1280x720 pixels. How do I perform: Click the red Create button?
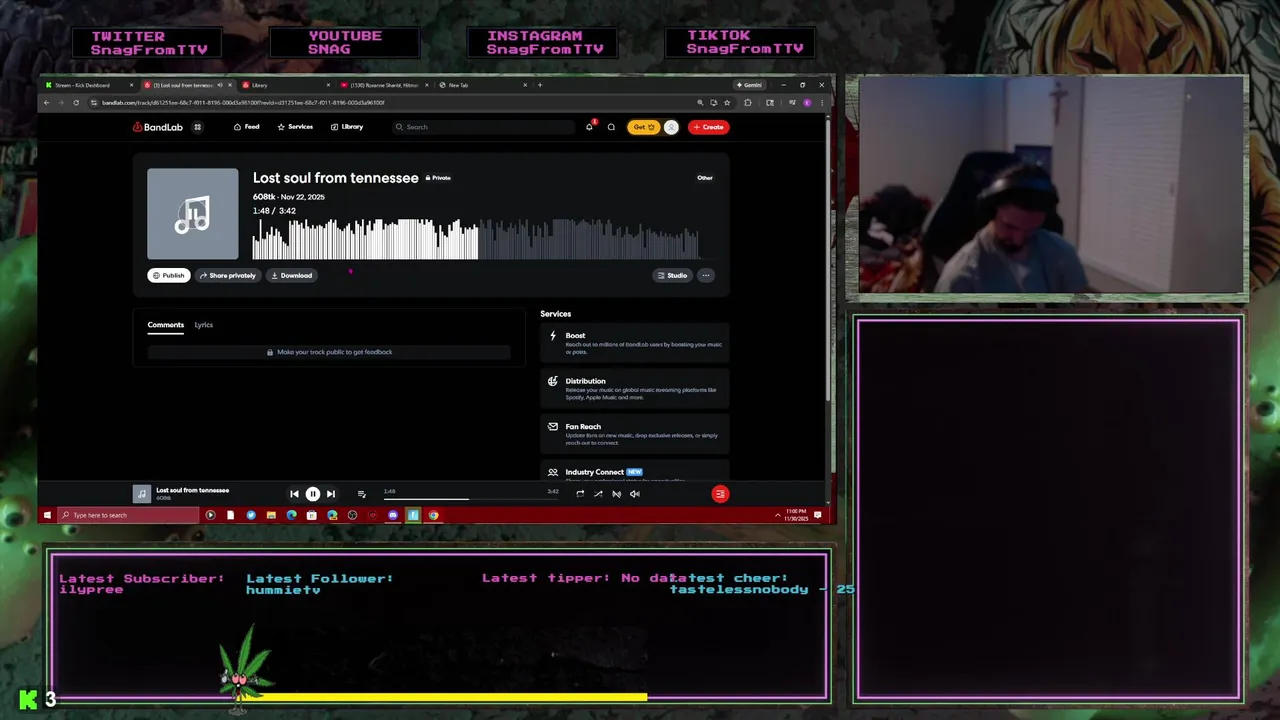[x=708, y=127]
